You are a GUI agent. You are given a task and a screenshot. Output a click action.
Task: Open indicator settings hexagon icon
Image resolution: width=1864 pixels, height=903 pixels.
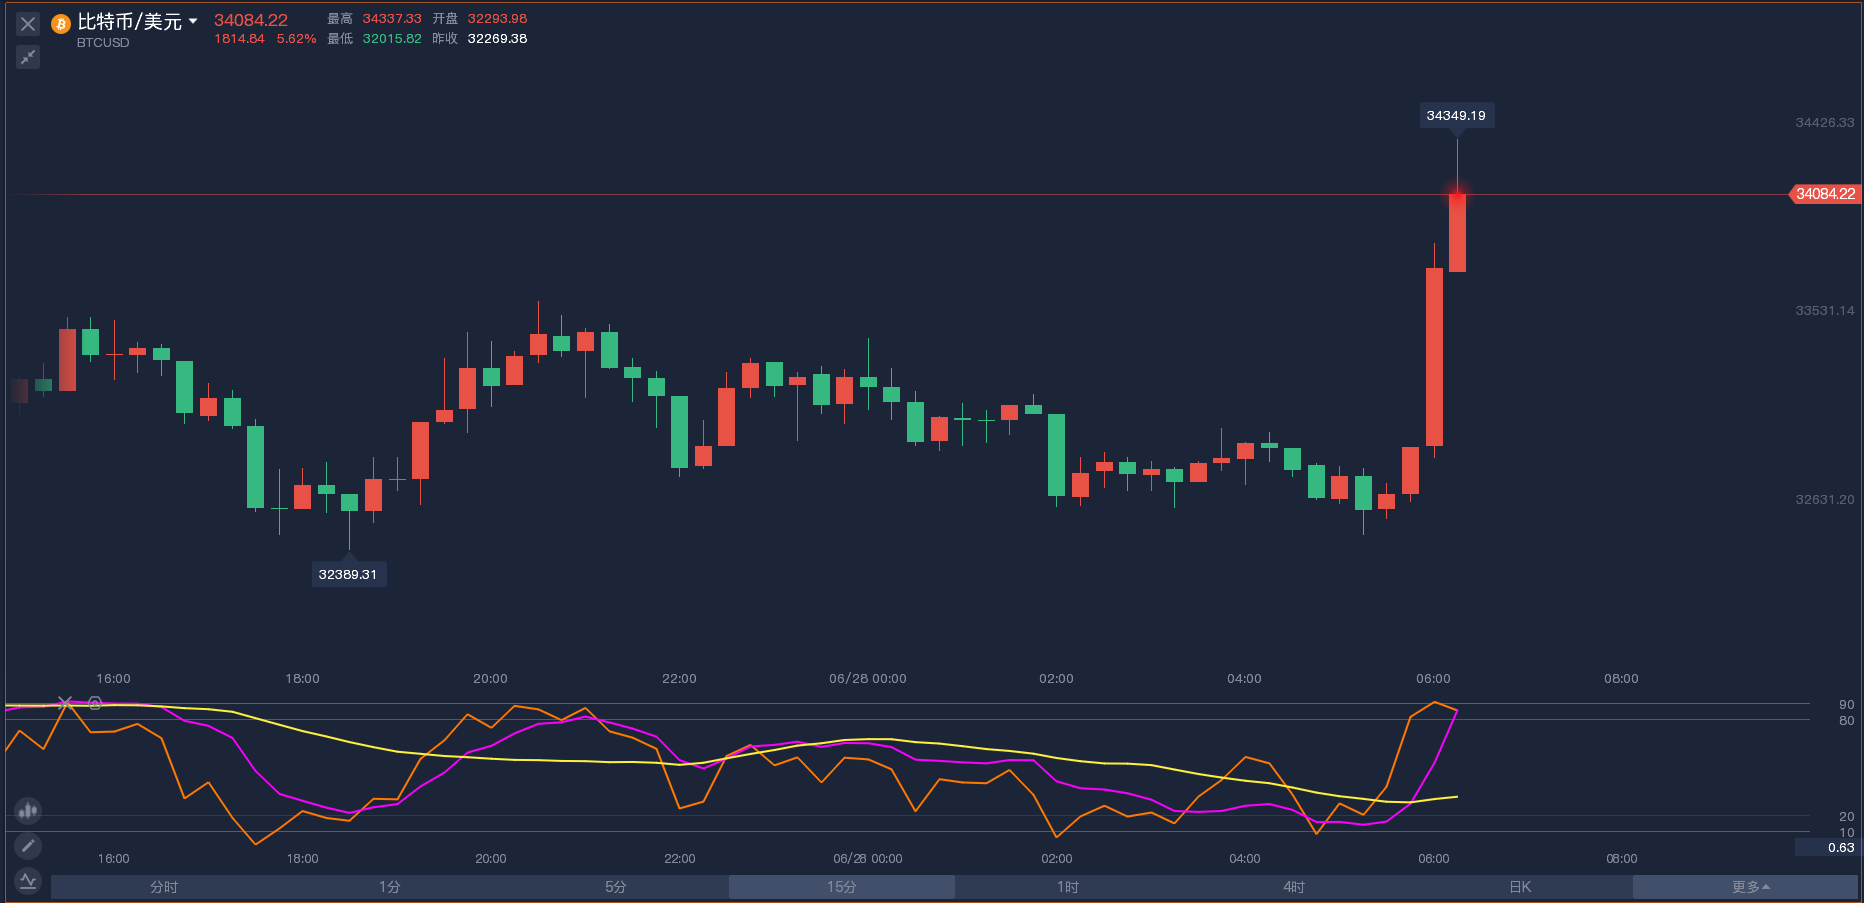coord(95,703)
